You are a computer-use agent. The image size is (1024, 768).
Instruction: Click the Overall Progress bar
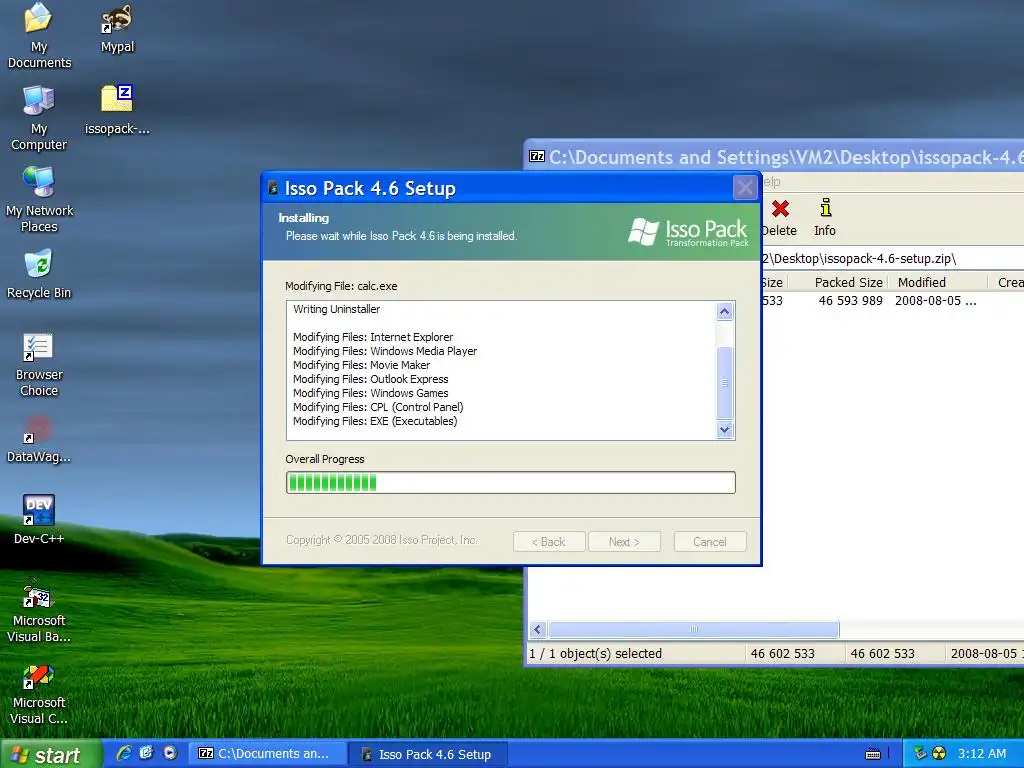511,483
